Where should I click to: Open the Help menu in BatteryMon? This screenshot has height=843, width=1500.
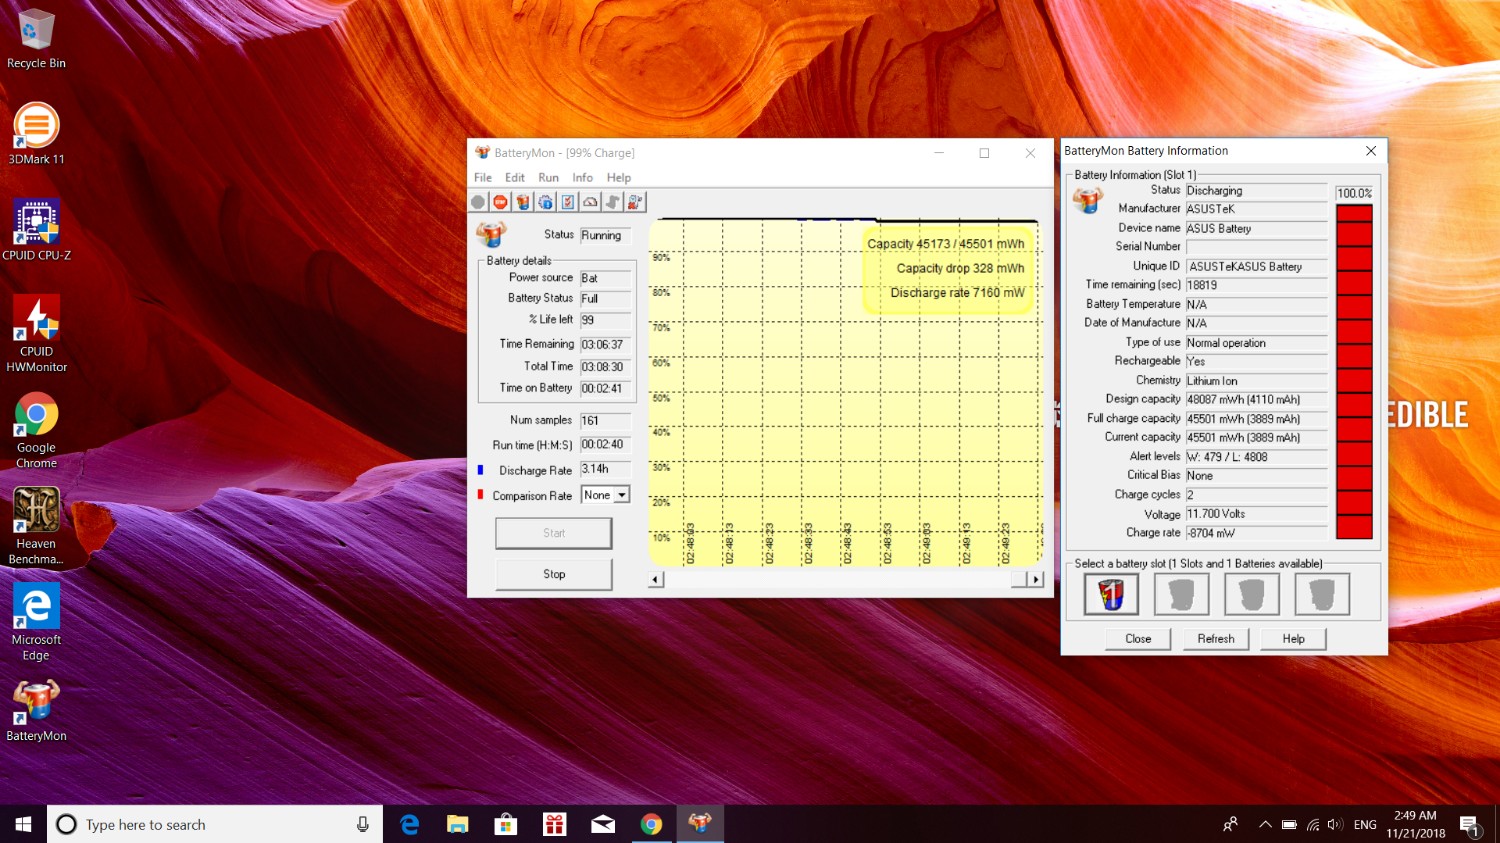(x=619, y=177)
